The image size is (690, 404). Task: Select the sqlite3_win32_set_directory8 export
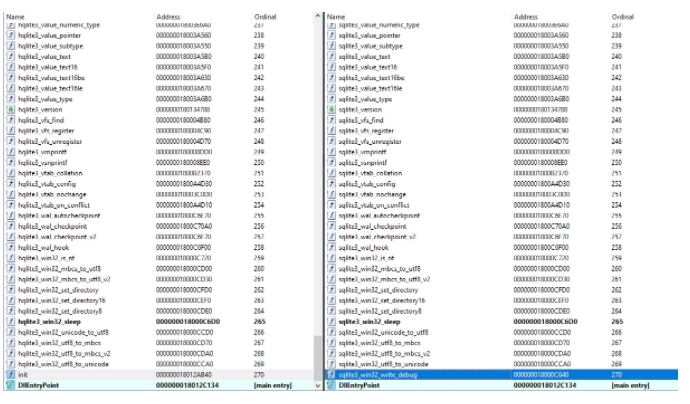pyautogui.click(x=501, y=311)
